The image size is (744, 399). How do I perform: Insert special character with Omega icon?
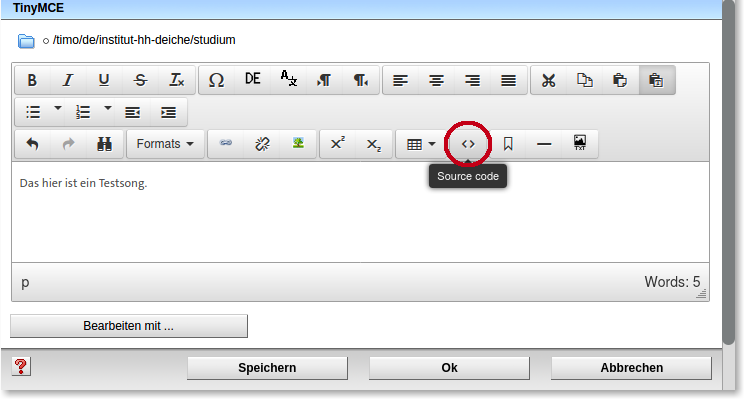coord(216,80)
